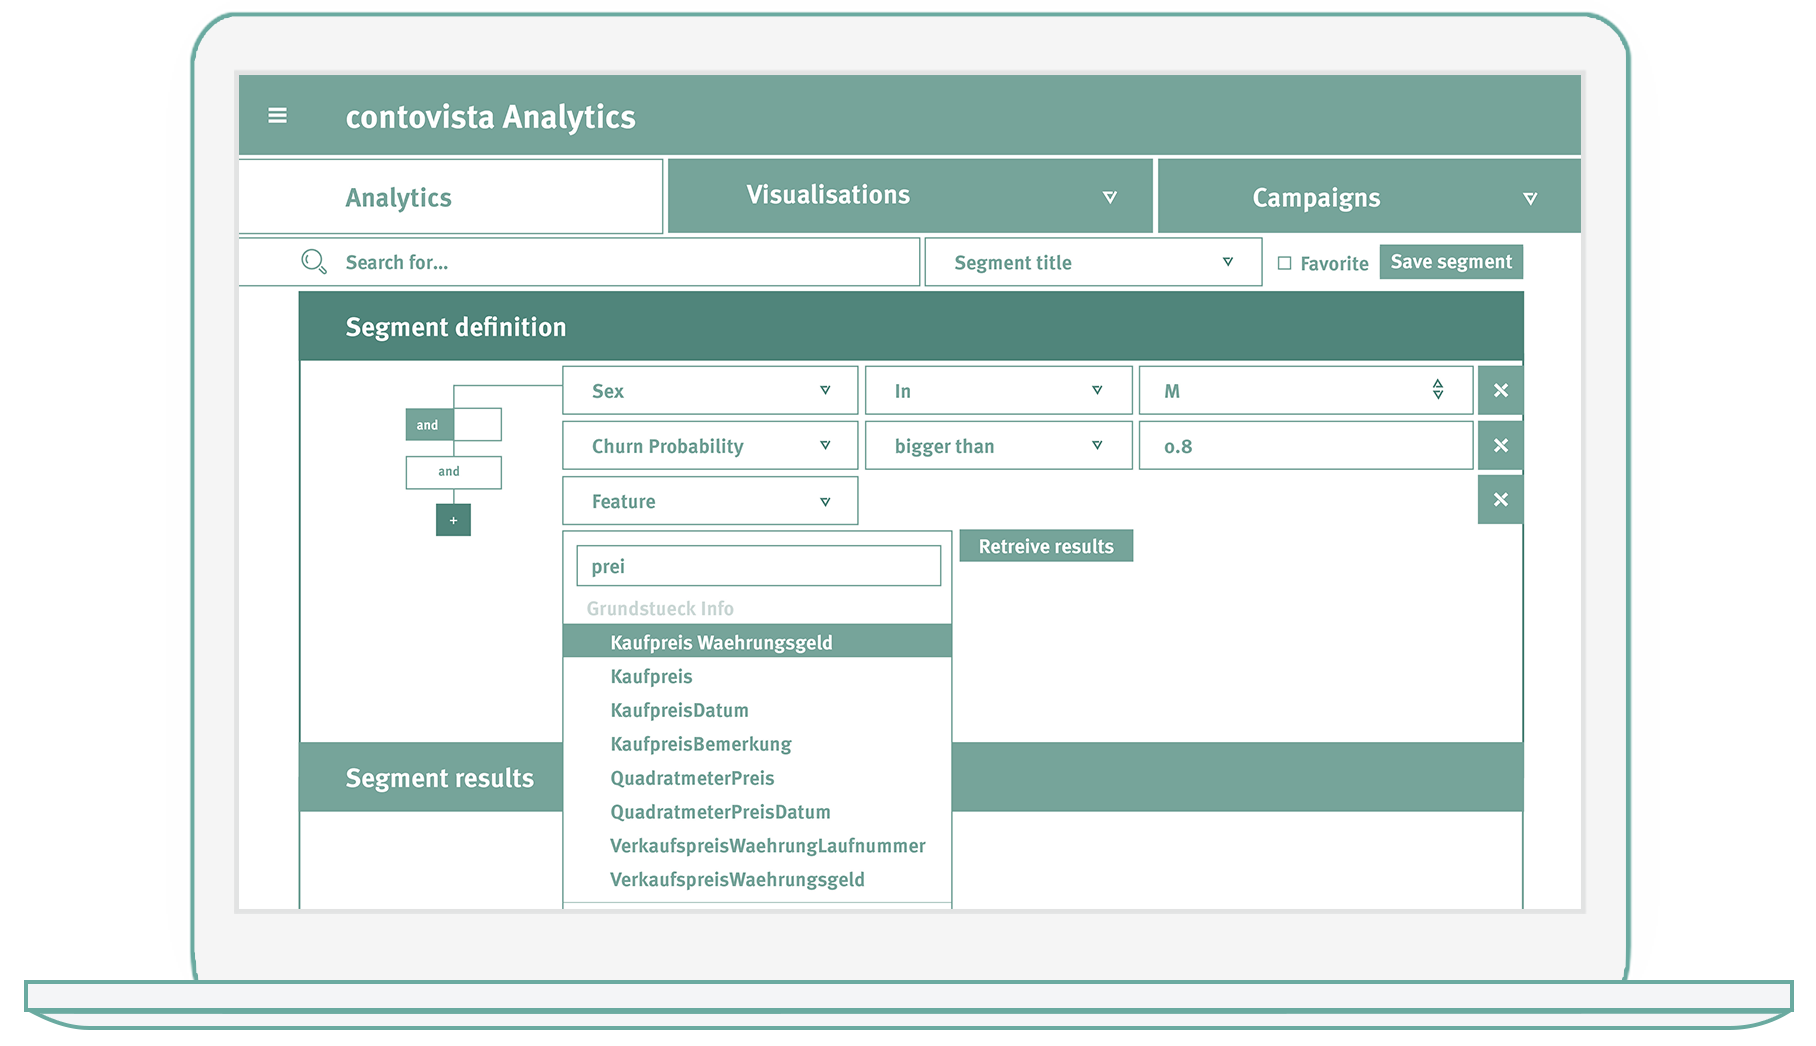Click the contovista Analytics title
The height and width of the screenshot is (1046, 1816).
coord(490,117)
